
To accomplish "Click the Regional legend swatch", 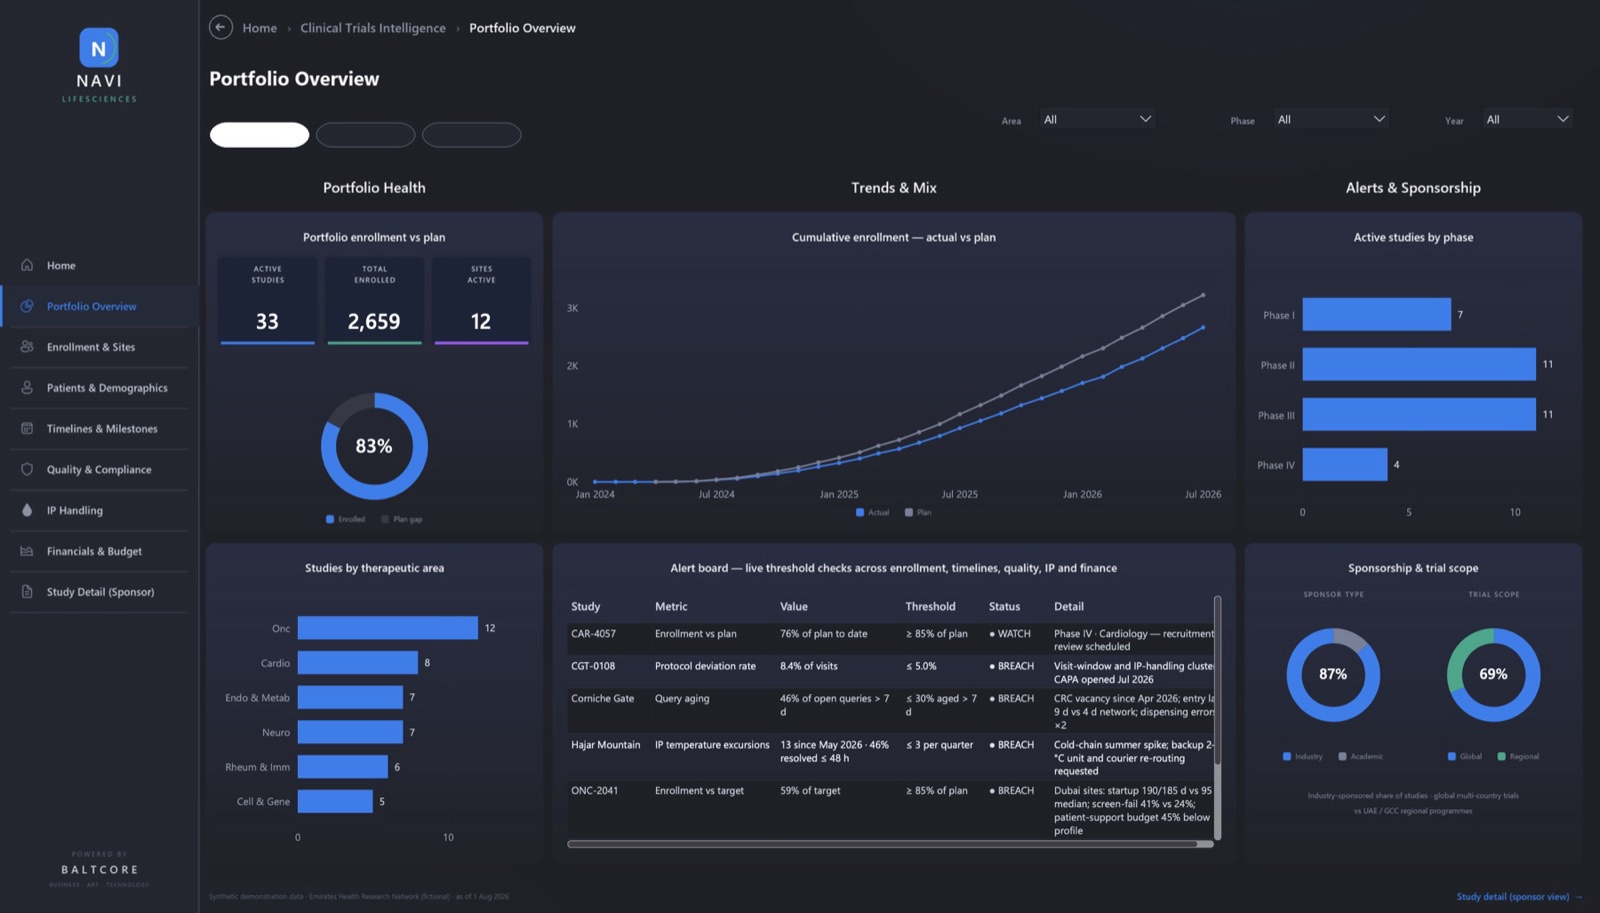I will click(x=1501, y=756).
